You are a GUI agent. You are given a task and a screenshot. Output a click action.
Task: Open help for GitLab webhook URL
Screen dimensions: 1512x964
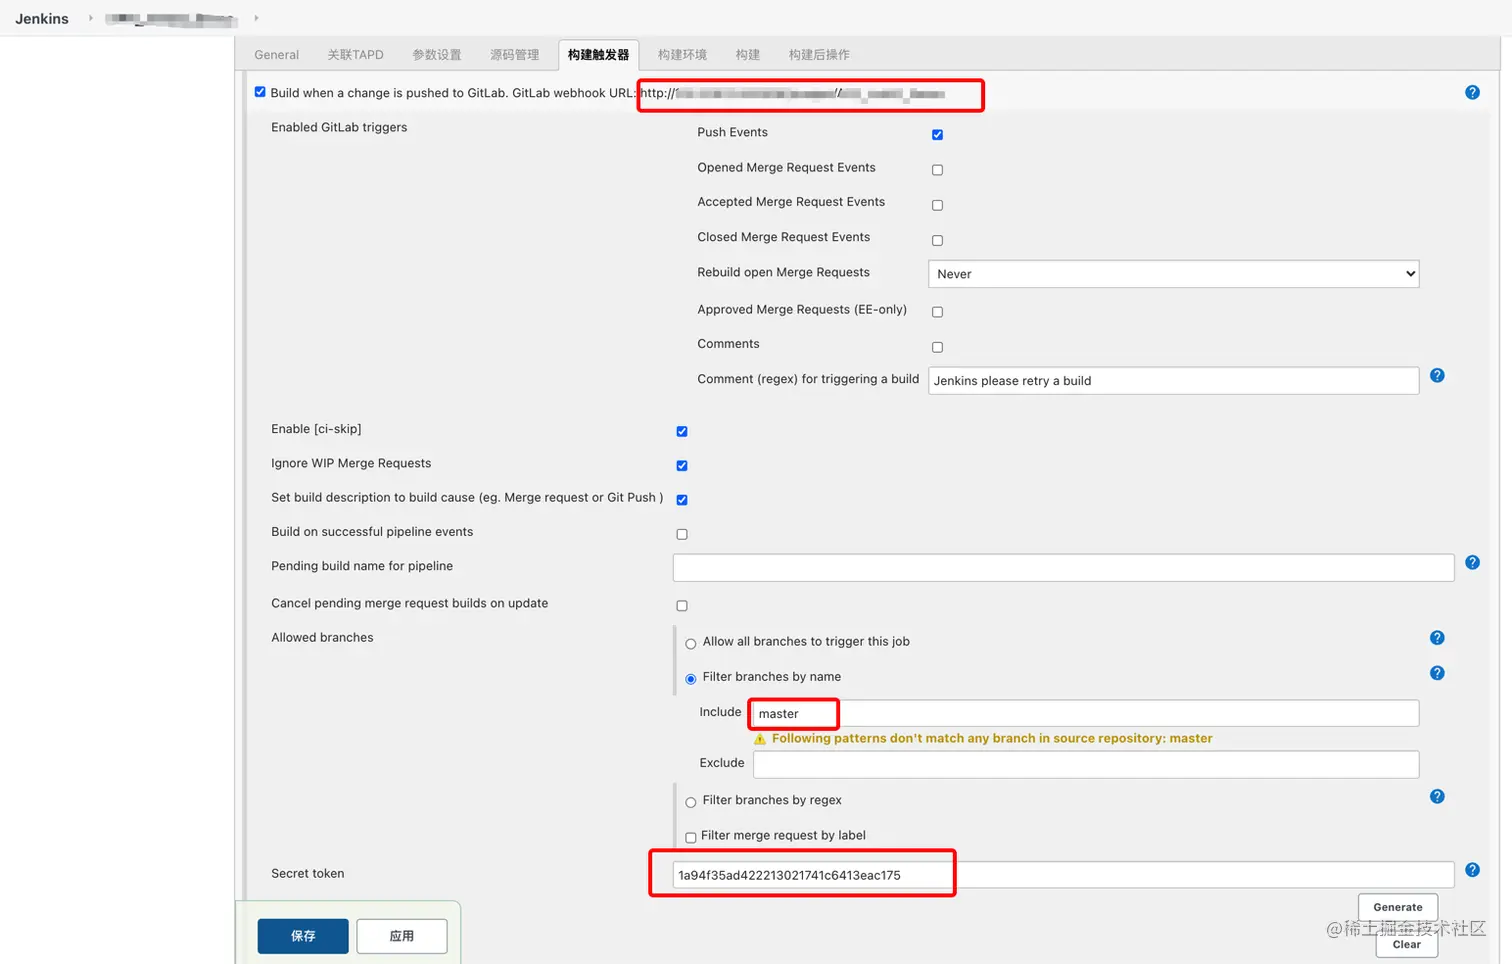click(x=1472, y=92)
